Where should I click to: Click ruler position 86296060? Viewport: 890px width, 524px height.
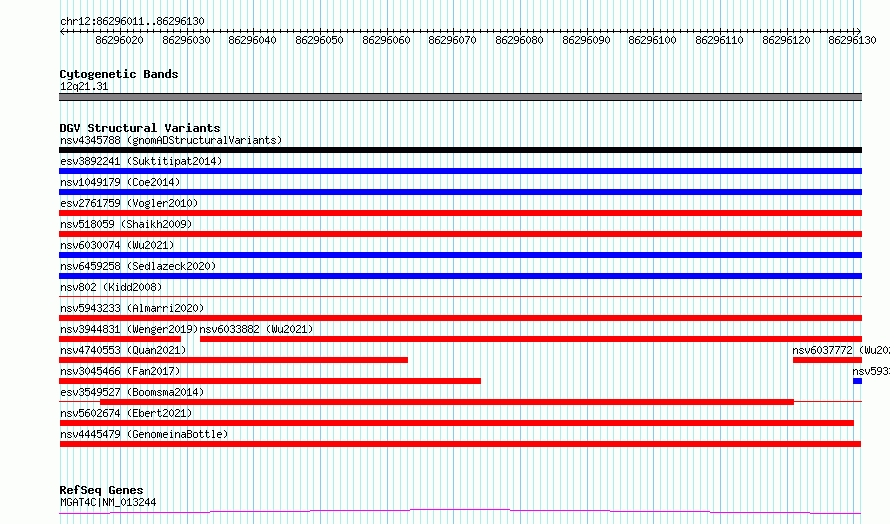point(386,40)
